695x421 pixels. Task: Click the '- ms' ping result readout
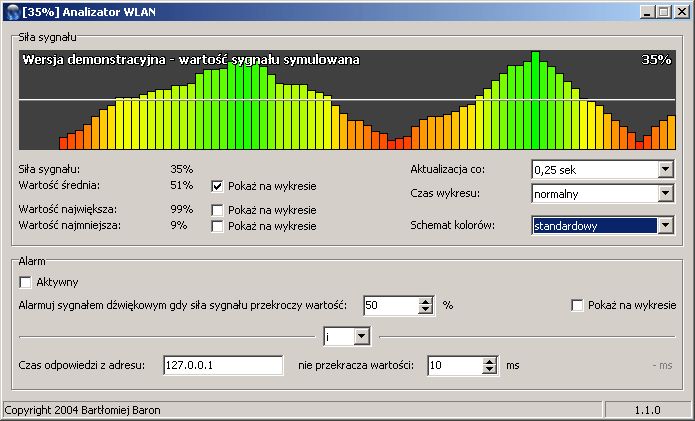coord(663,366)
